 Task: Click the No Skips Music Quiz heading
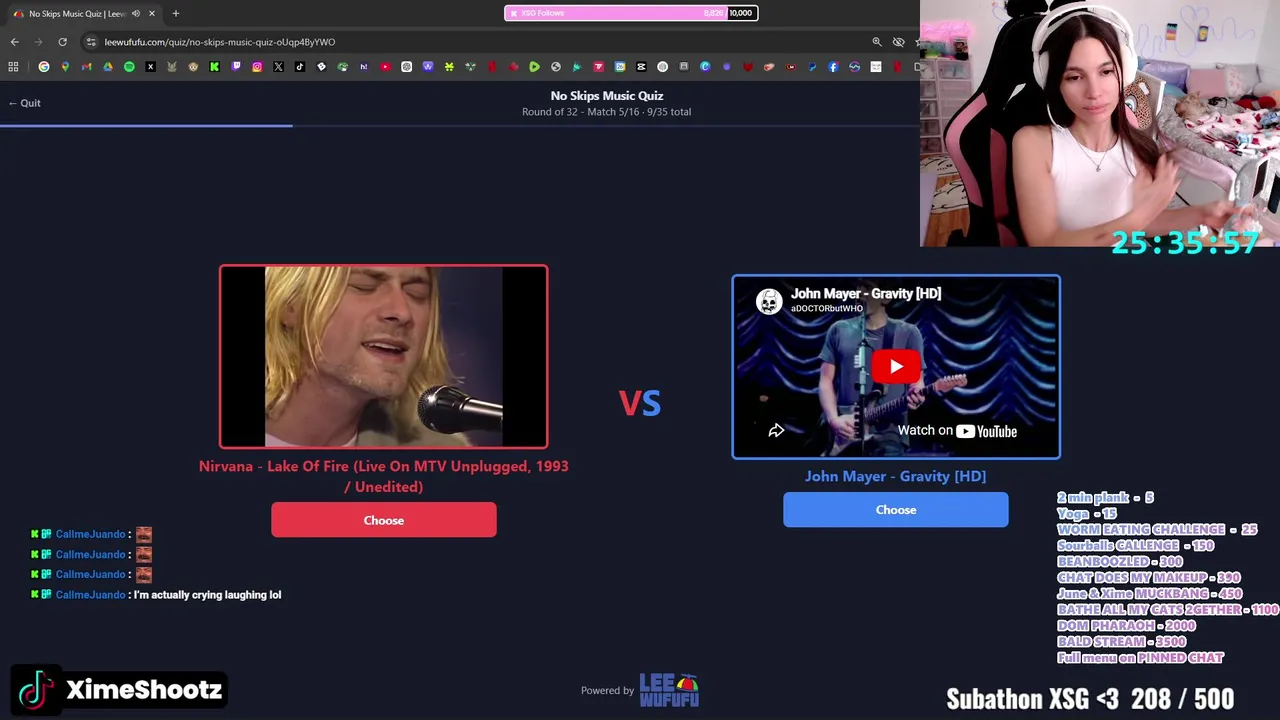[607, 96]
